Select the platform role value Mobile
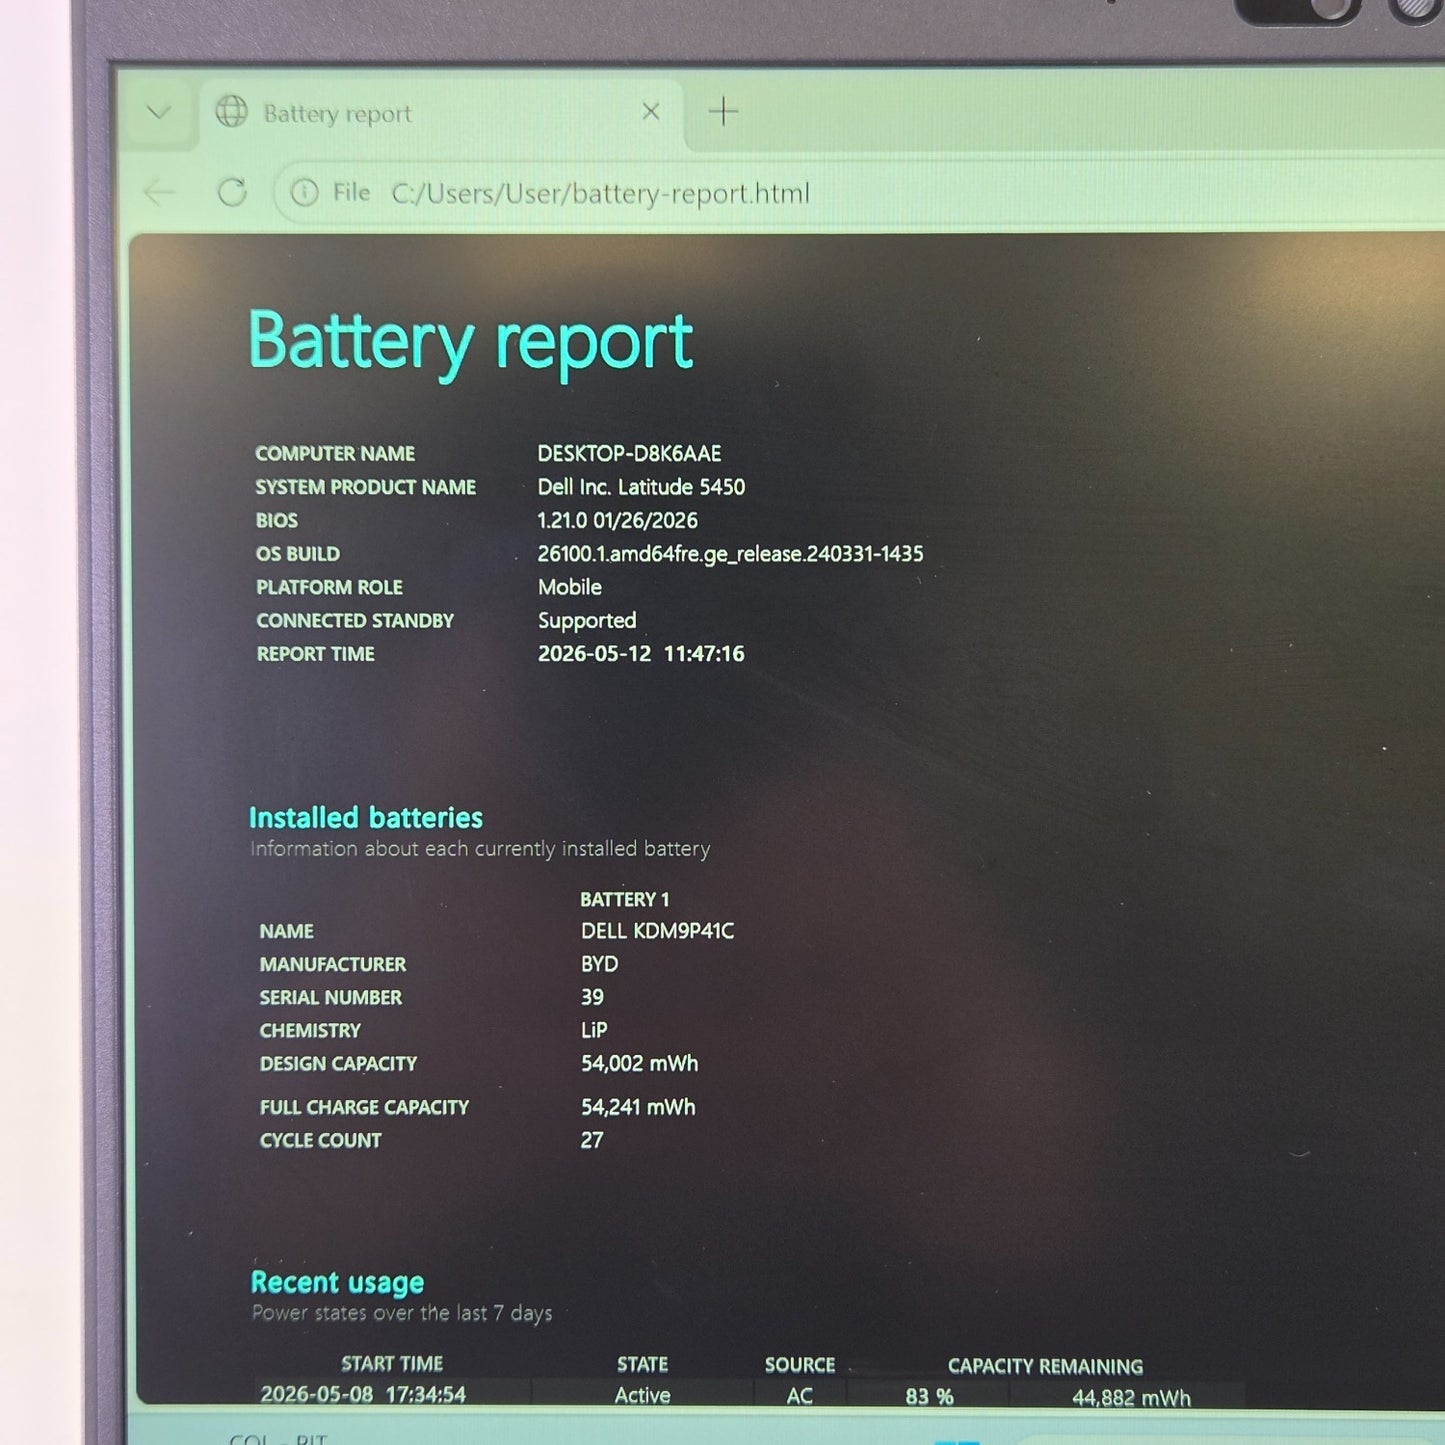1445x1445 pixels. [x=570, y=587]
